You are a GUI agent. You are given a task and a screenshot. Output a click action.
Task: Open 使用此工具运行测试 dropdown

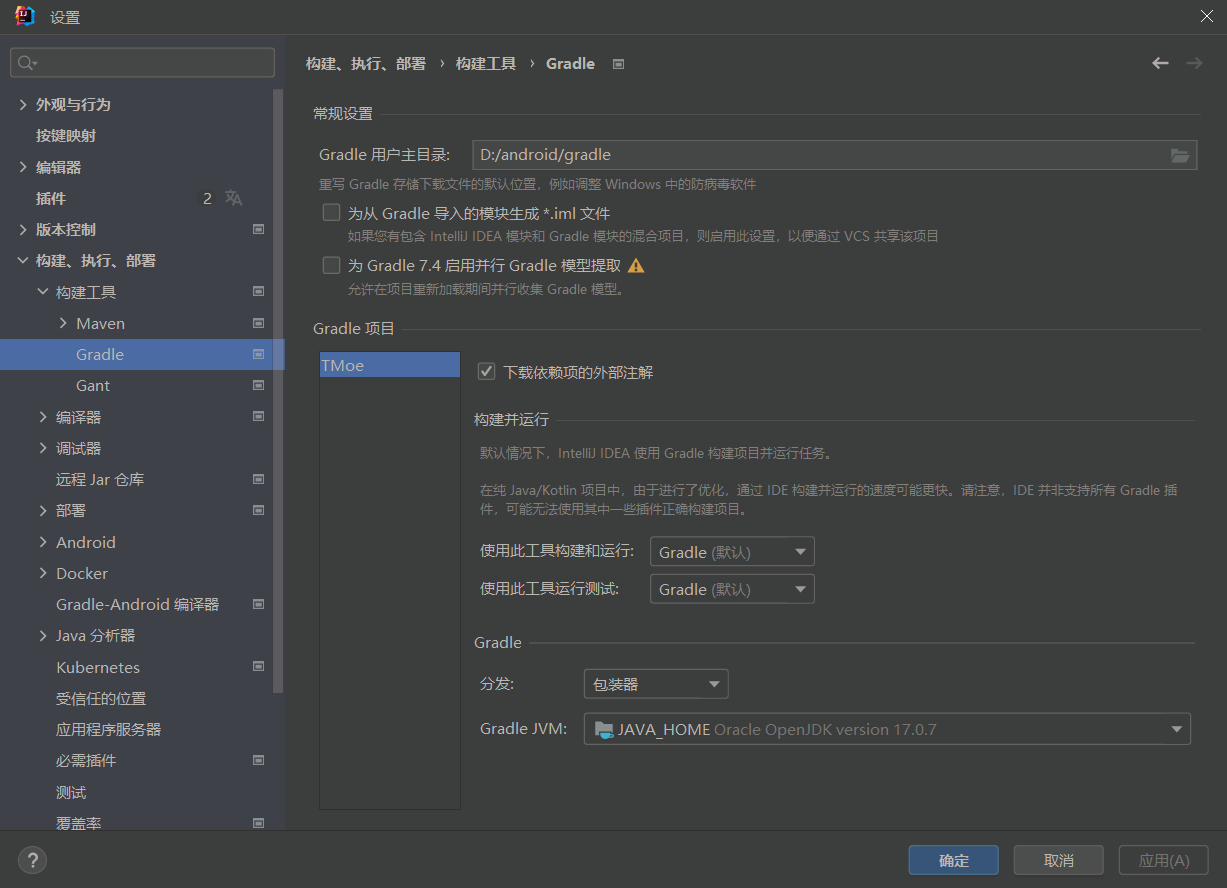click(732, 589)
